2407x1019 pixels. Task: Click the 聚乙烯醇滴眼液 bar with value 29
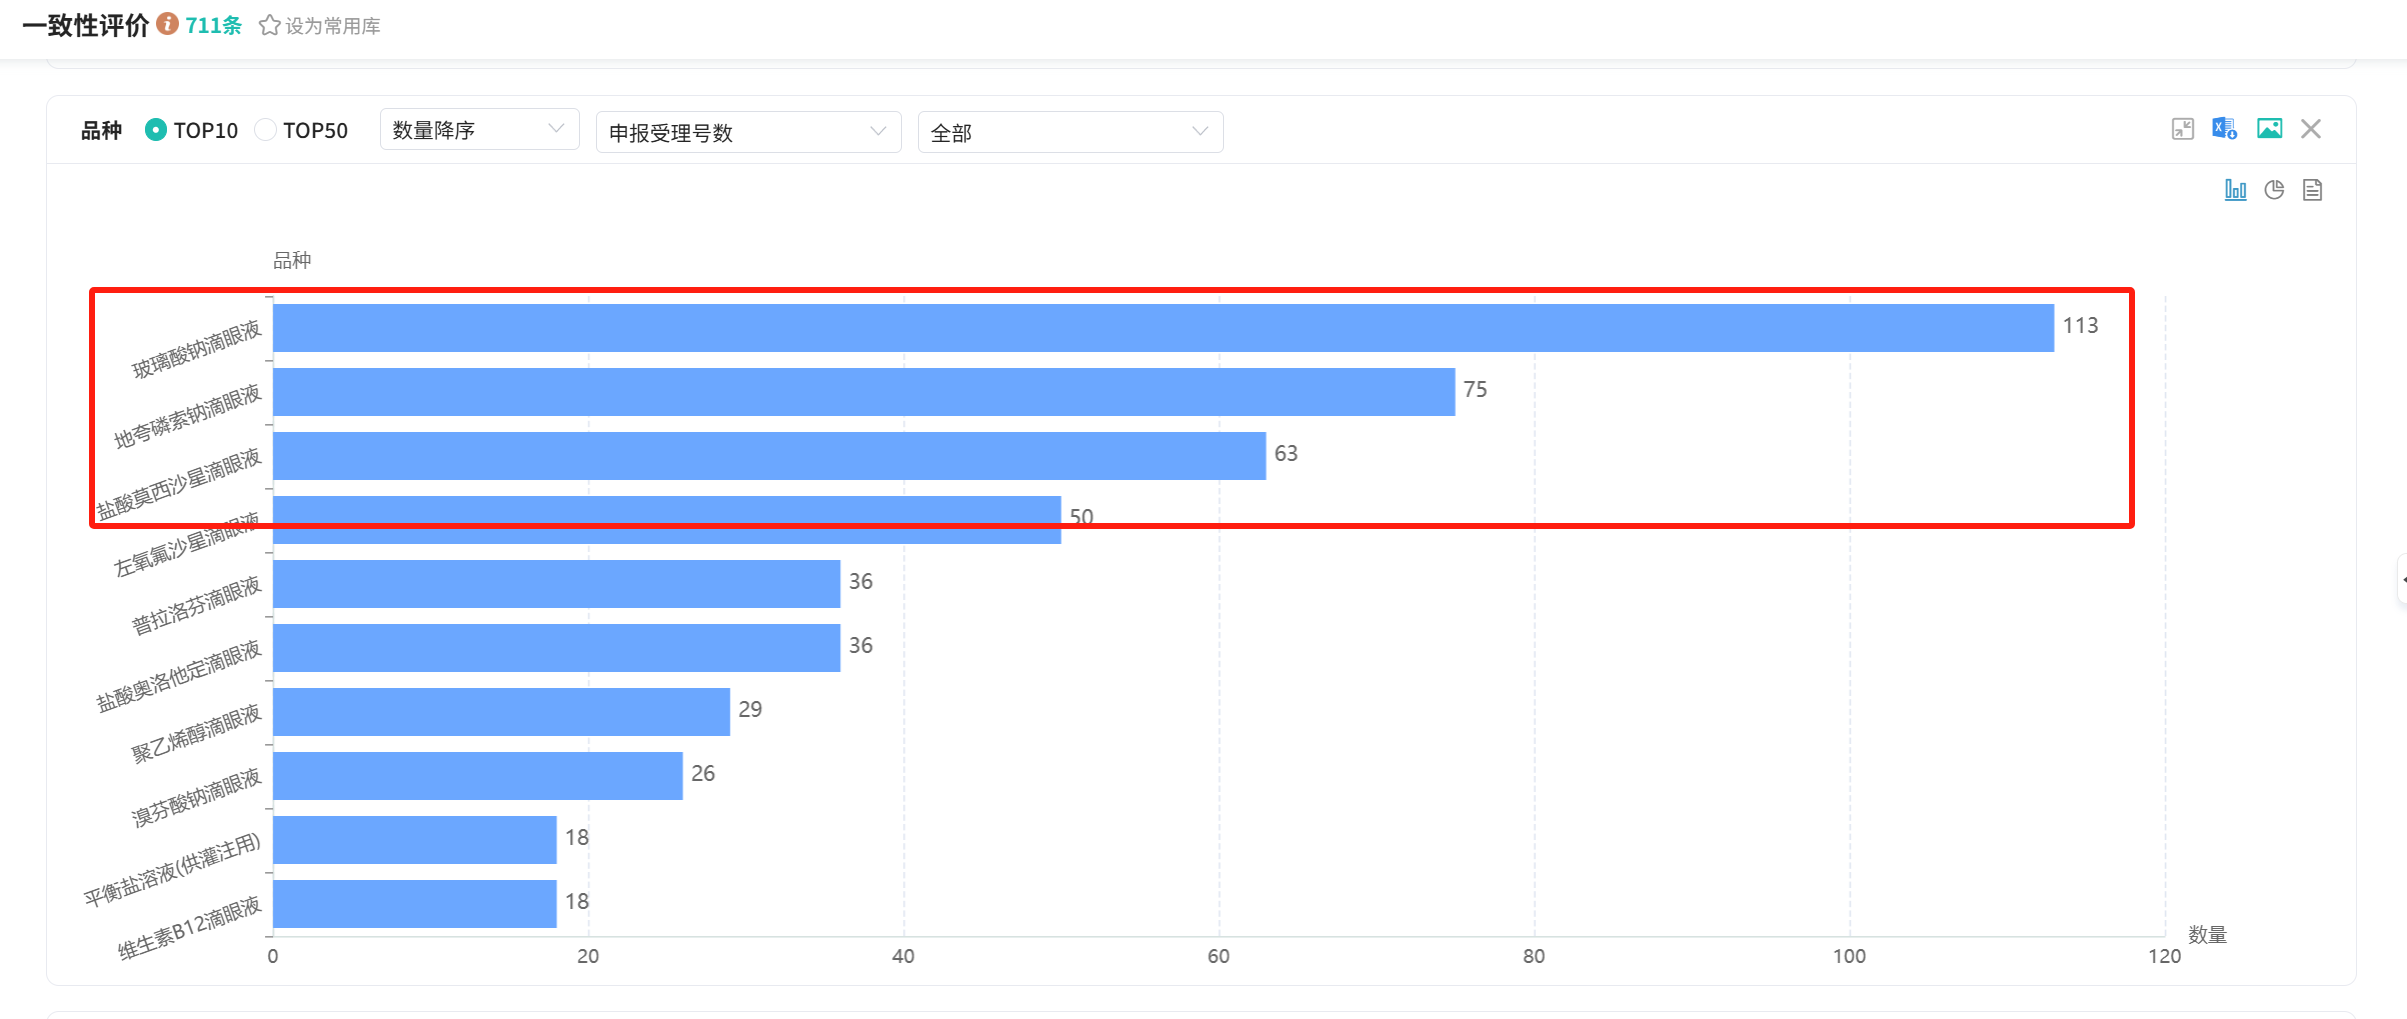coord(501,712)
